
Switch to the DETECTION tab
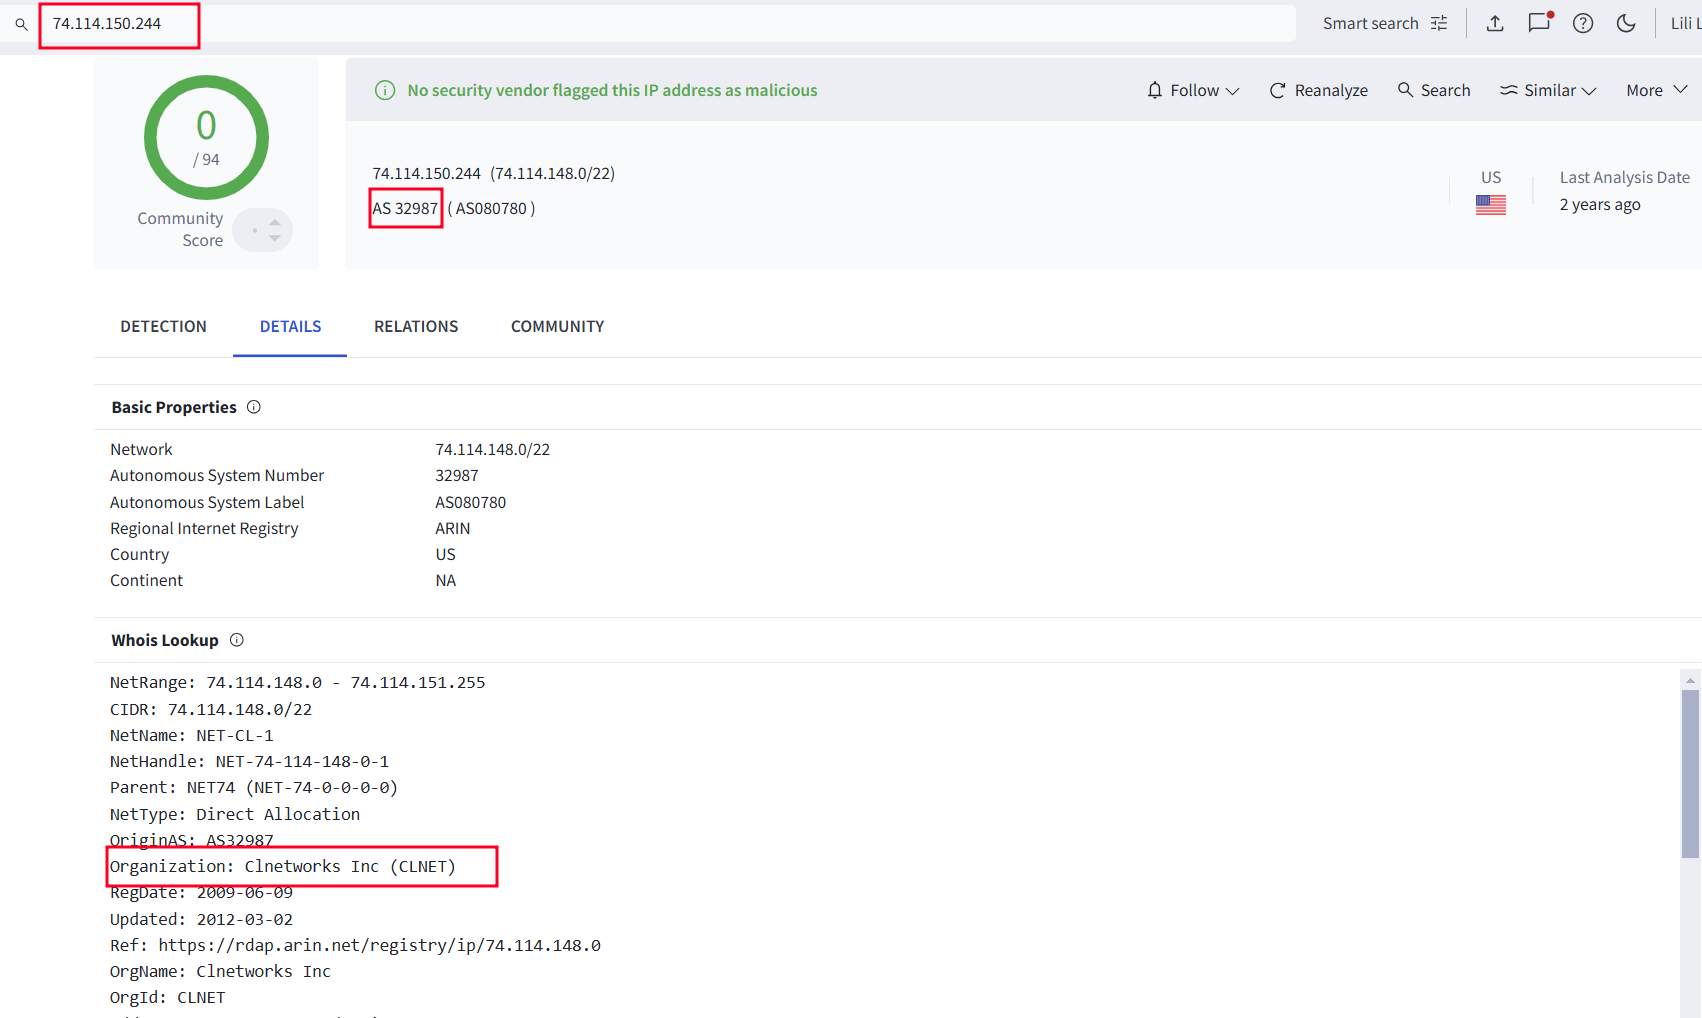163,326
